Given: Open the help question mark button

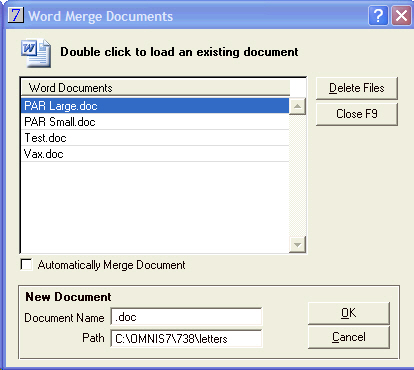Looking at the screenshot, I should coord(378,15).
